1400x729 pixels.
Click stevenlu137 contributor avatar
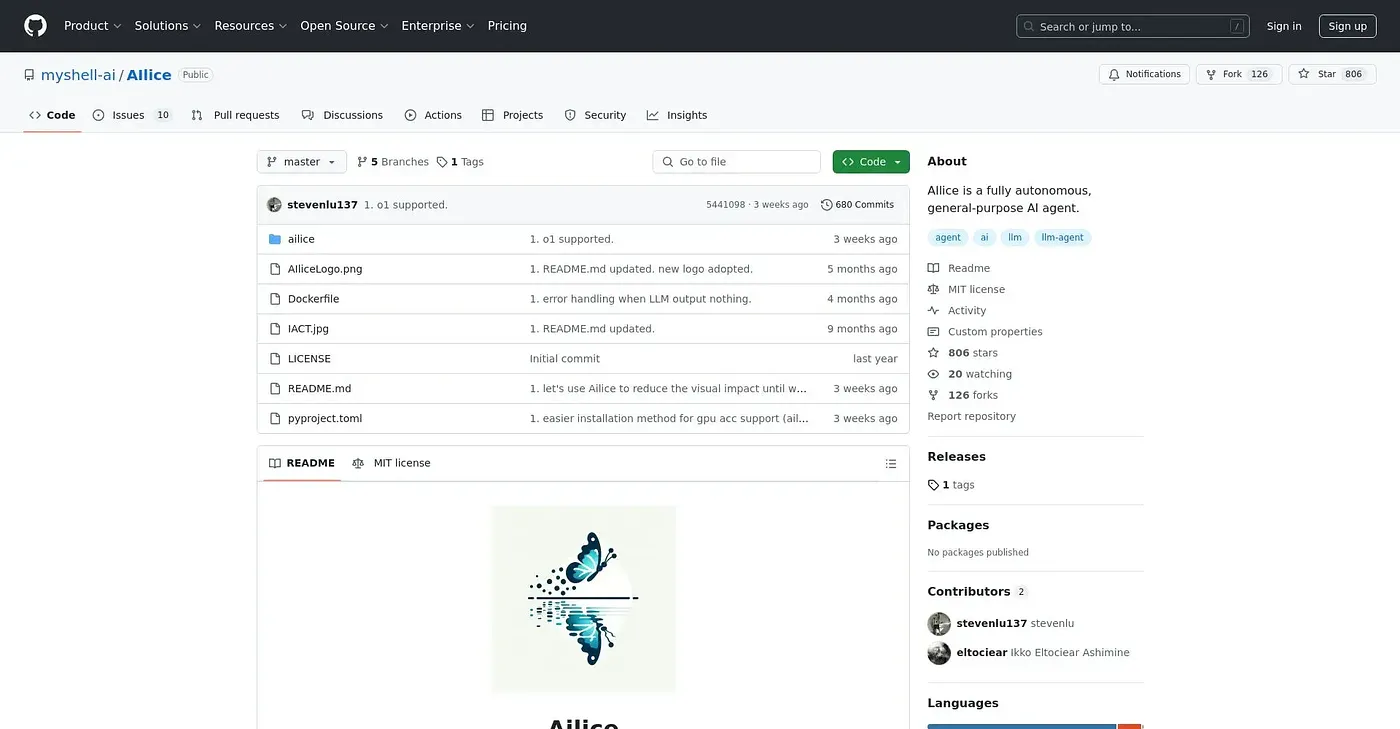pyautogui.click(x=939, y=623)
